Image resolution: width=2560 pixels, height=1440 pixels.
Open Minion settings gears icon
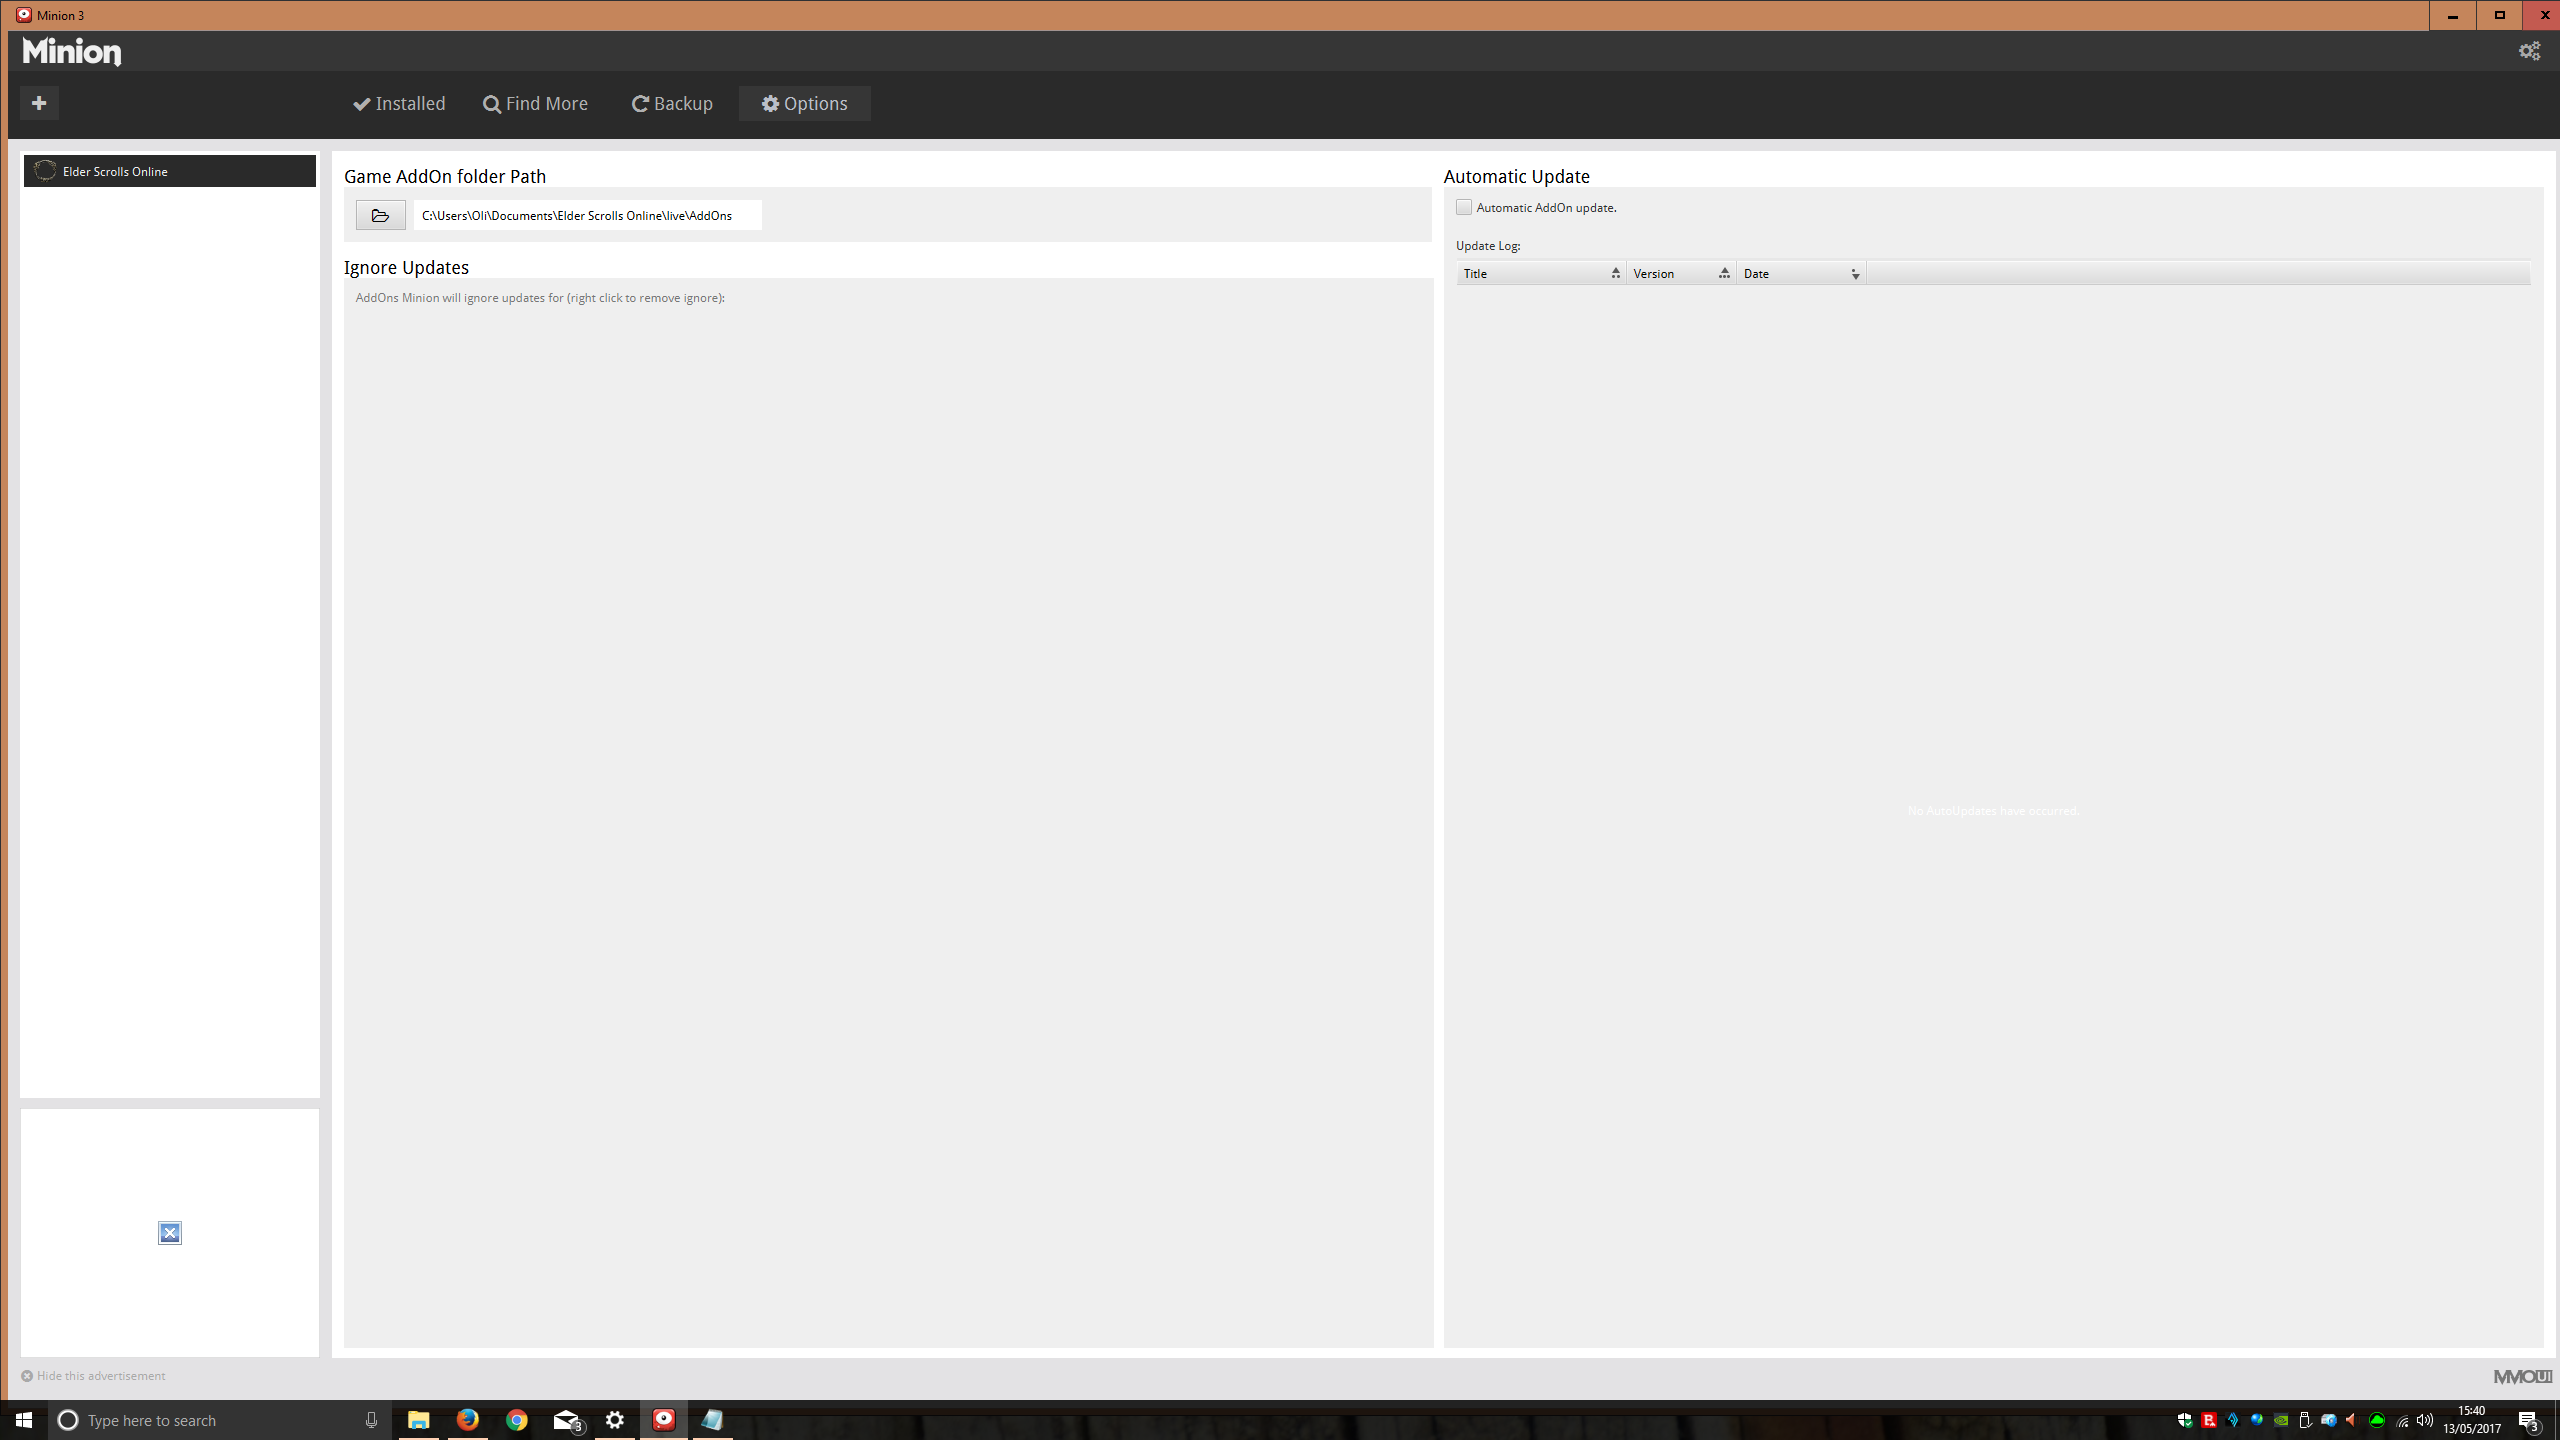coord(2529,51)
